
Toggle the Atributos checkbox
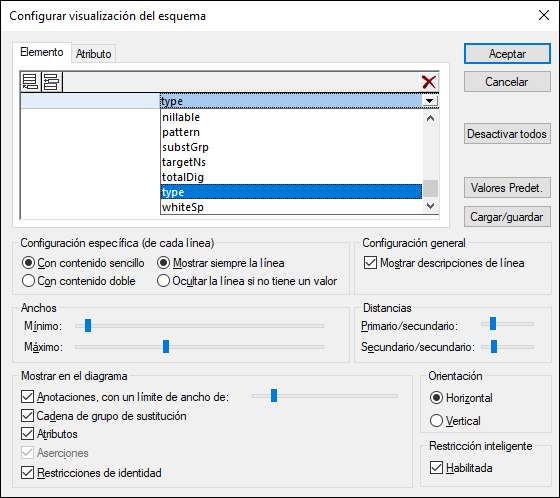[x=49, y=434]
